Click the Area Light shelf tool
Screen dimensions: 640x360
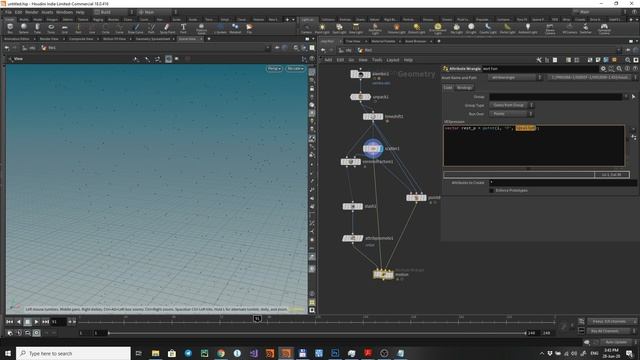(x=356, y=29)
